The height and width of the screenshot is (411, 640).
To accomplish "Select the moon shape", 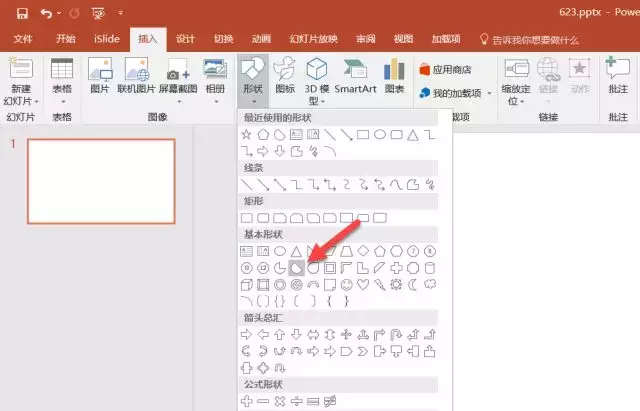I will pos(413,284).
